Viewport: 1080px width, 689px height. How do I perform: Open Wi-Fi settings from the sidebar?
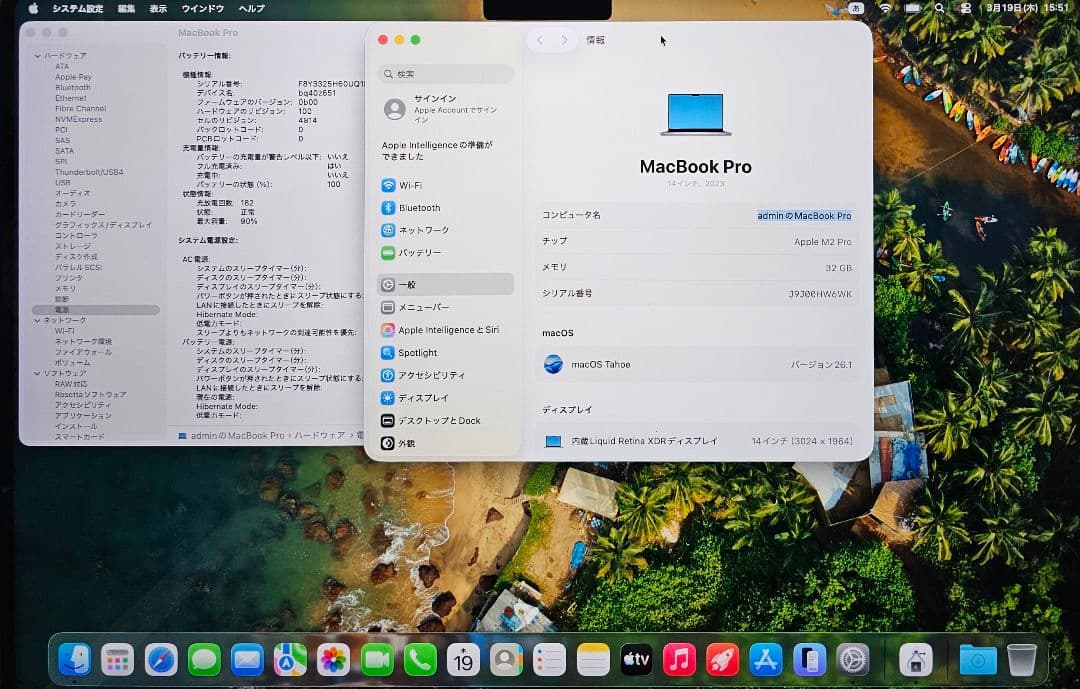click(x=408, y=184)
